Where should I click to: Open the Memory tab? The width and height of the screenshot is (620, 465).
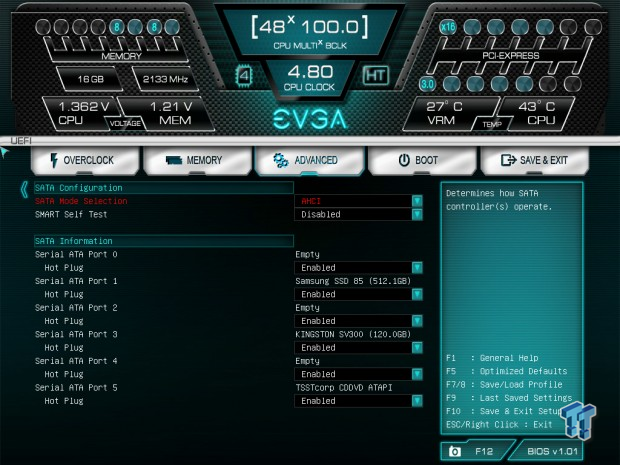(198, 161)
